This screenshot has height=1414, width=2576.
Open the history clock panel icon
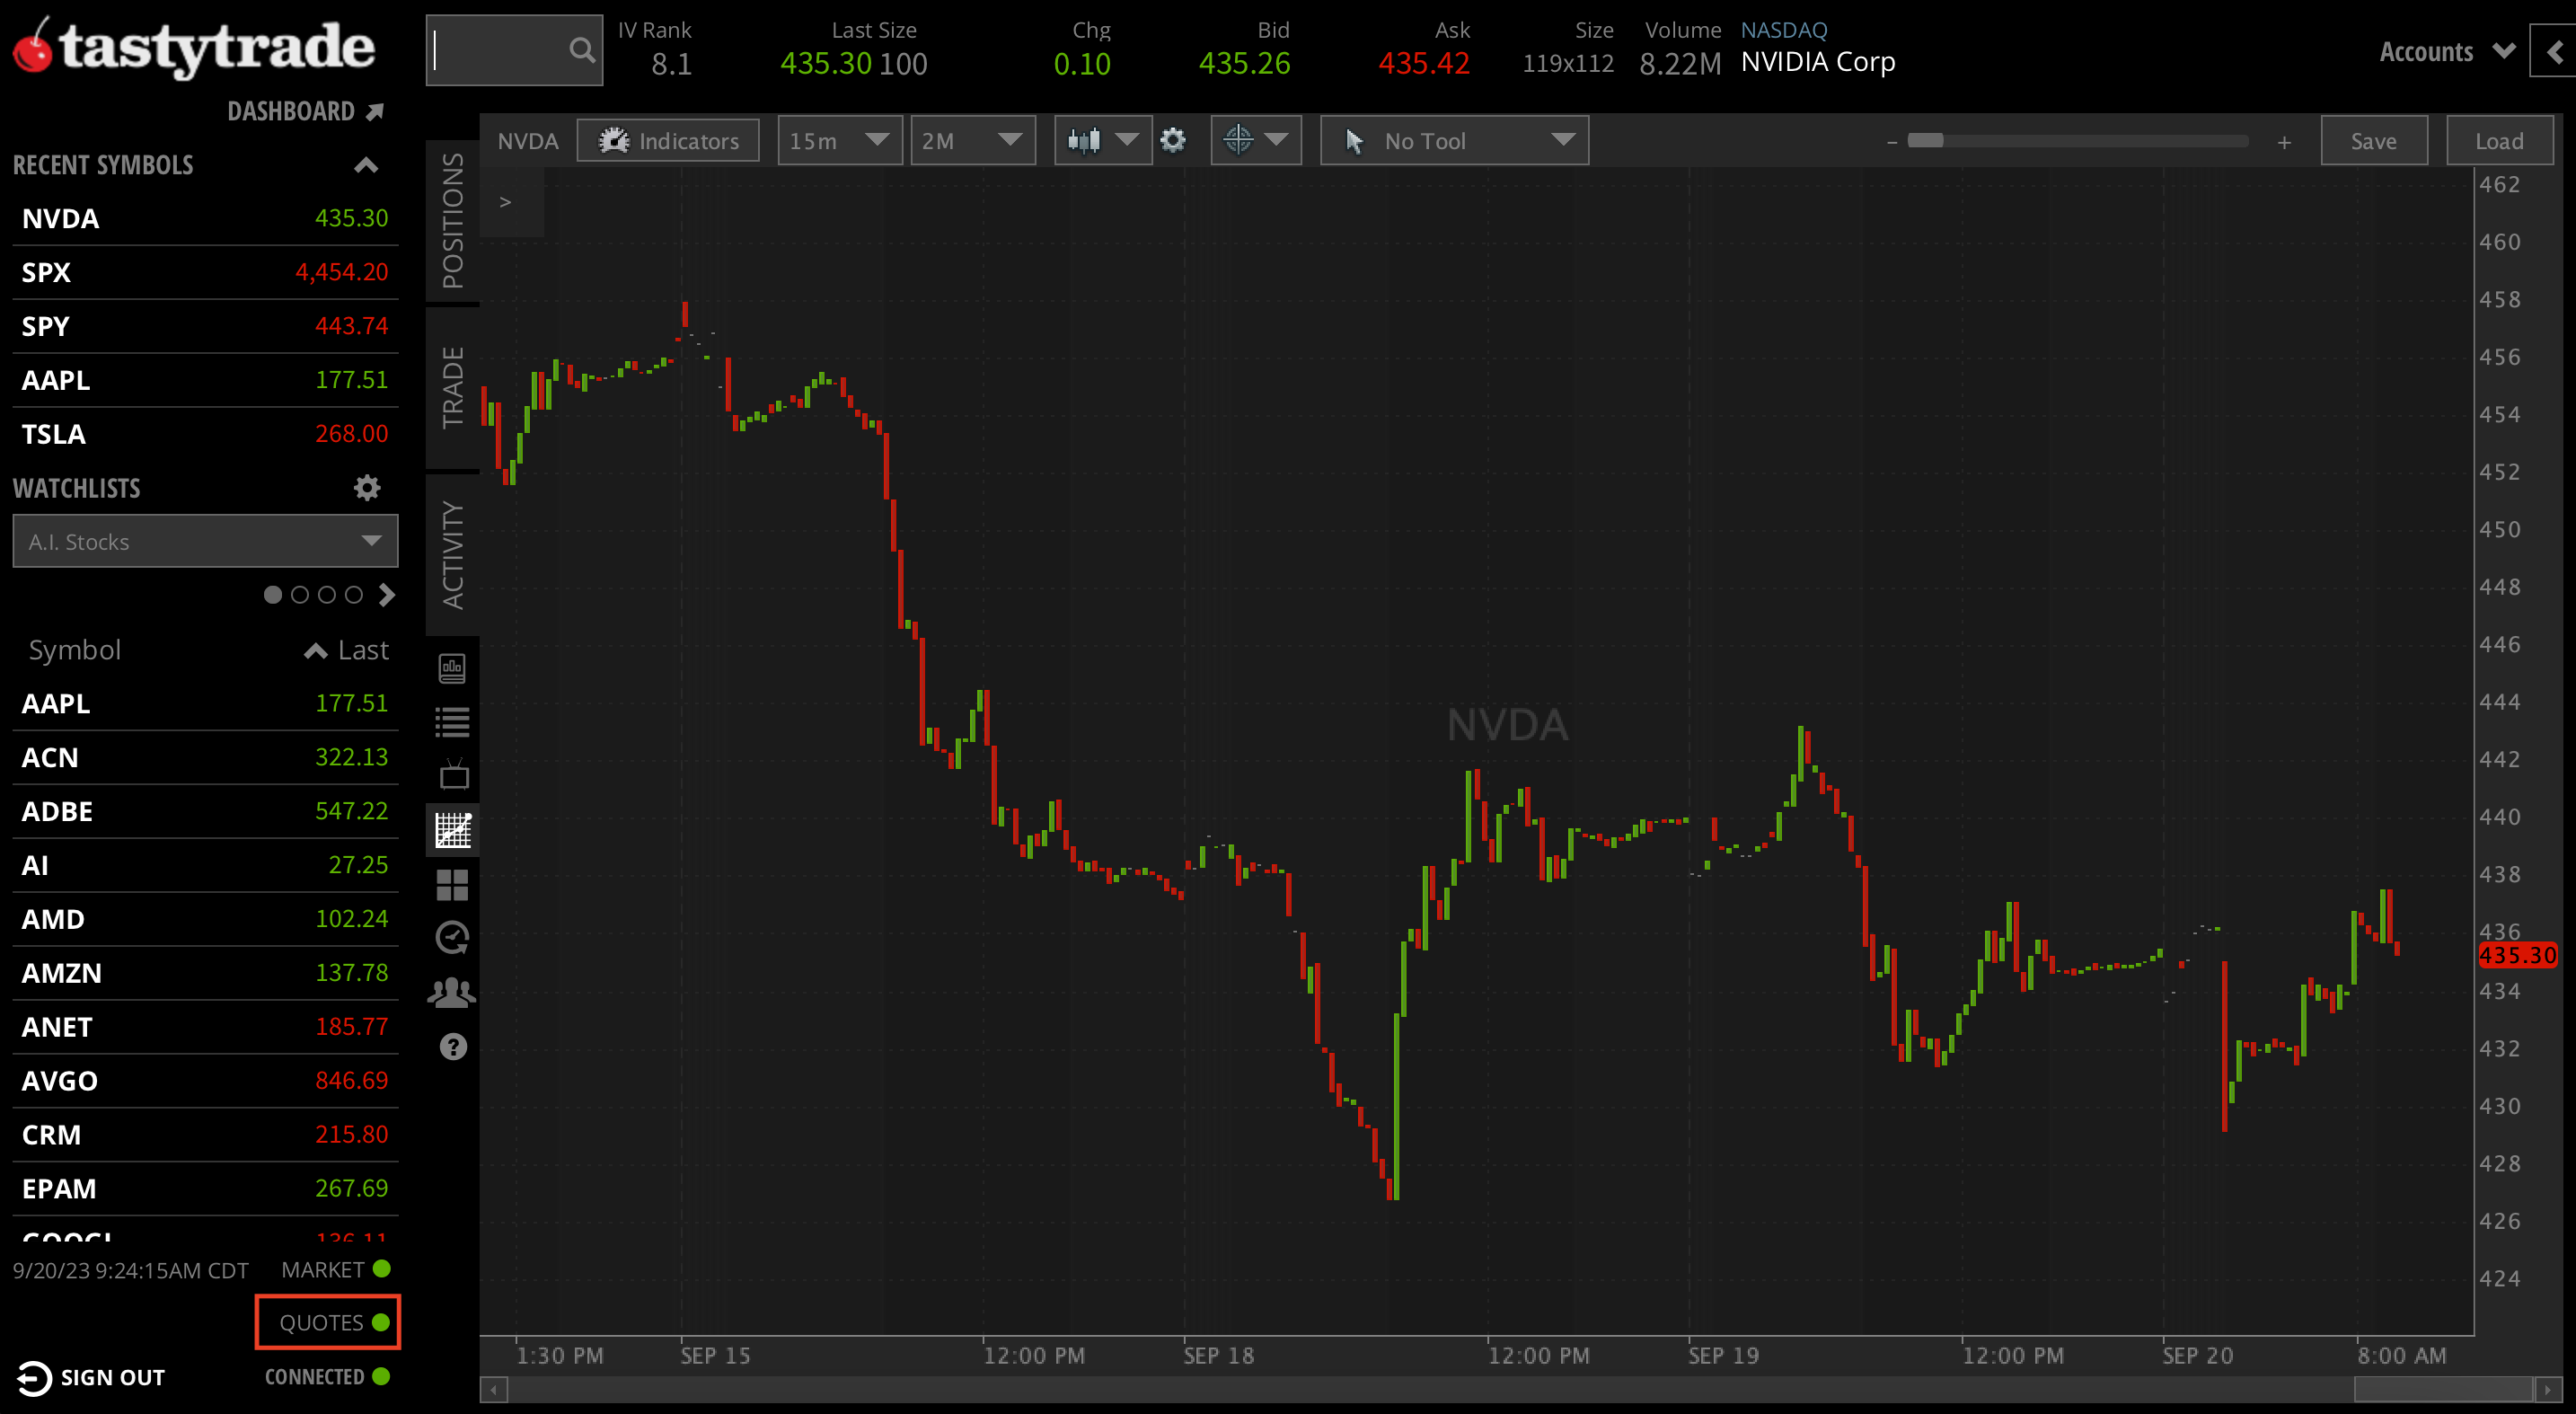pos(452,938)
